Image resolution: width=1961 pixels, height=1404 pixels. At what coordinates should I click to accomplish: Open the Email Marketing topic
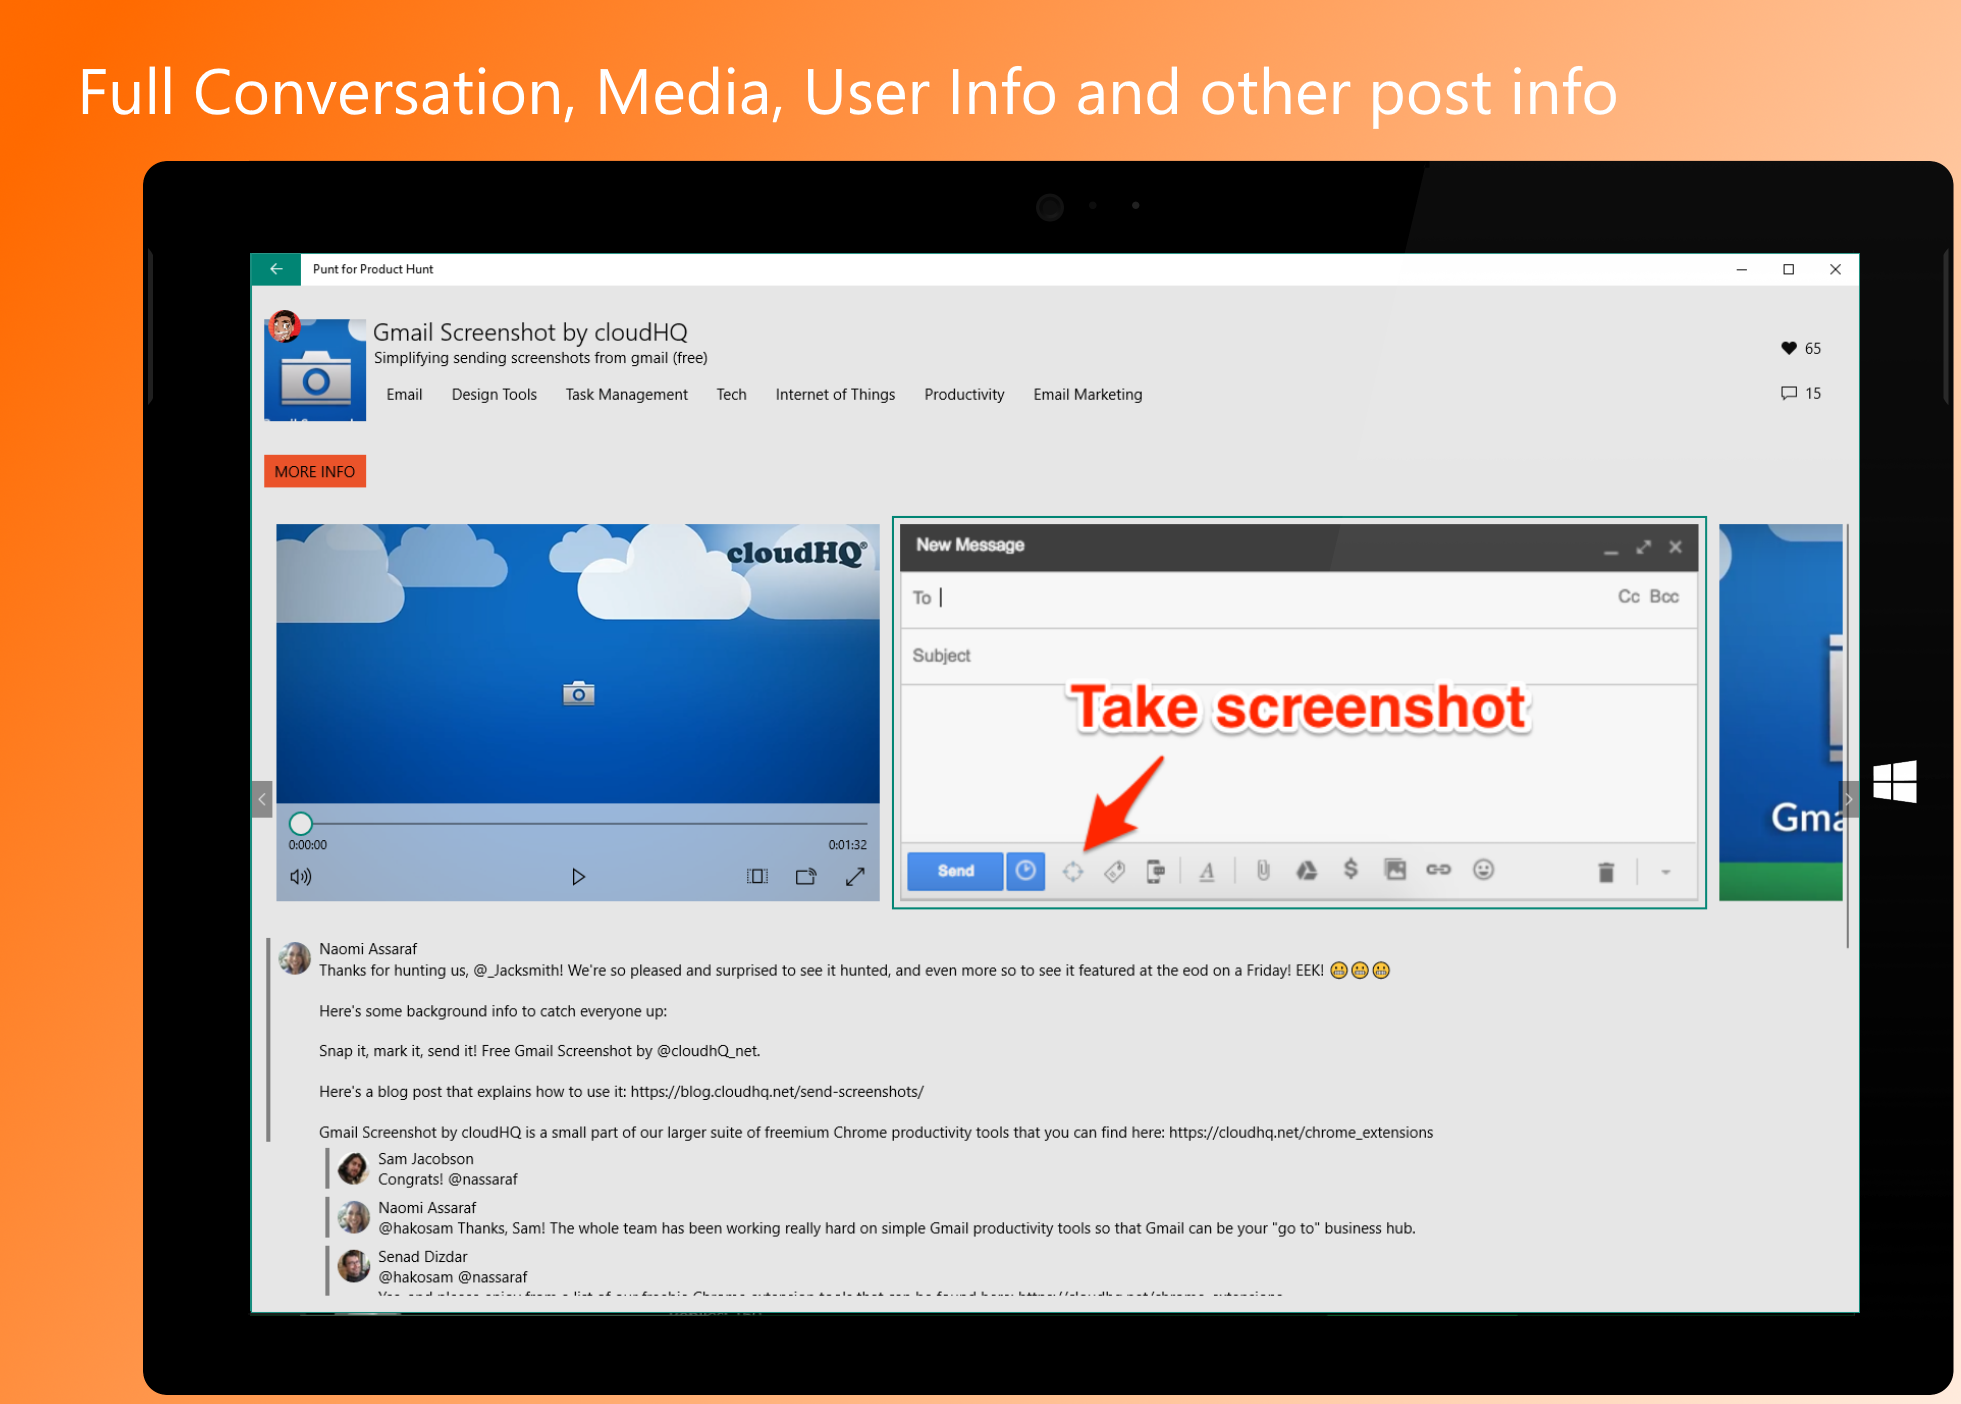click(1087, 394)
